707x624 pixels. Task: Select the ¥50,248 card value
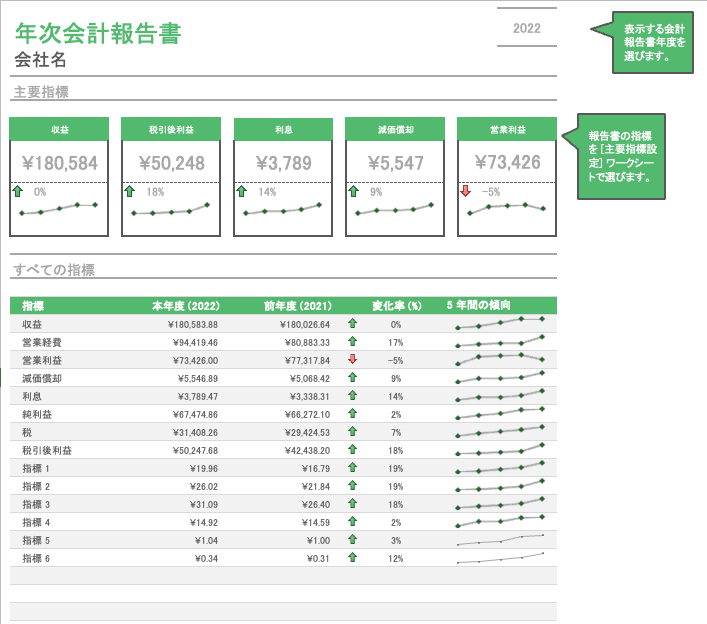tap(171, 163)
